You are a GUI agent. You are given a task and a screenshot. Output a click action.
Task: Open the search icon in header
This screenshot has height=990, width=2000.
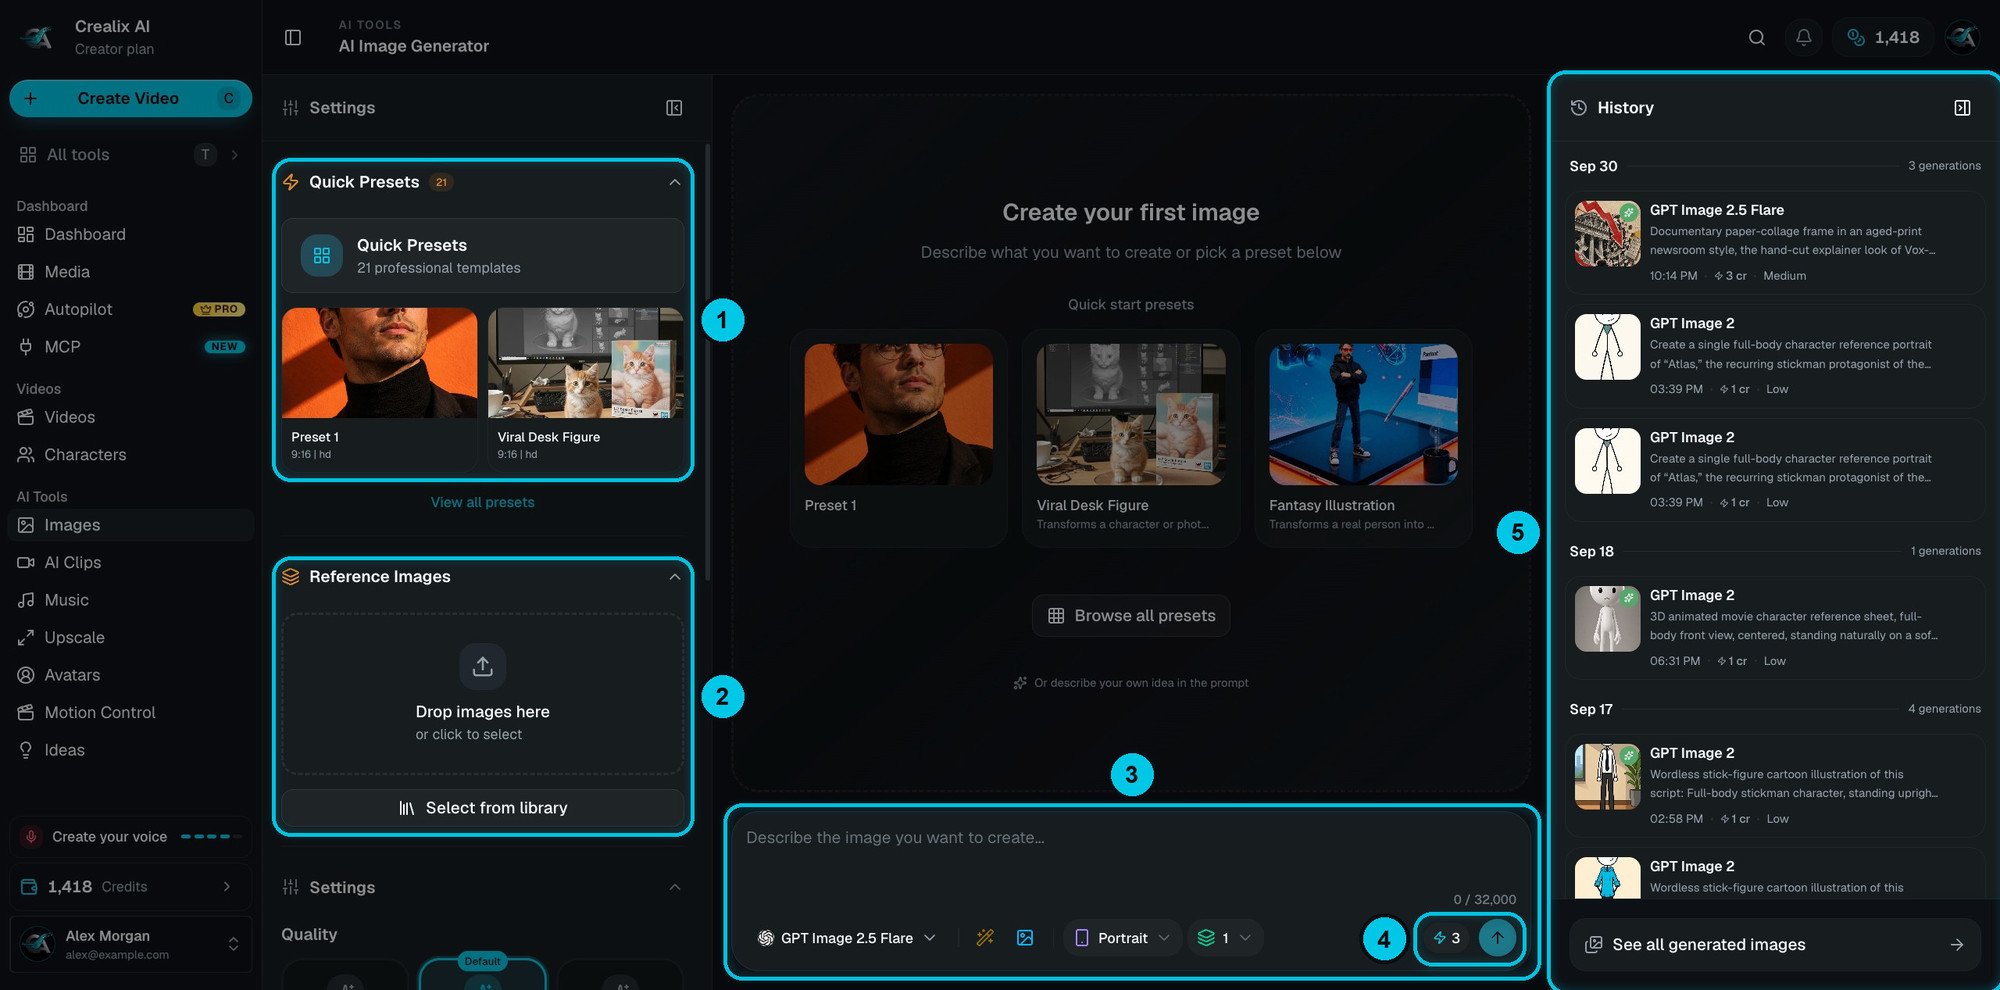[x=1756, y=37]
